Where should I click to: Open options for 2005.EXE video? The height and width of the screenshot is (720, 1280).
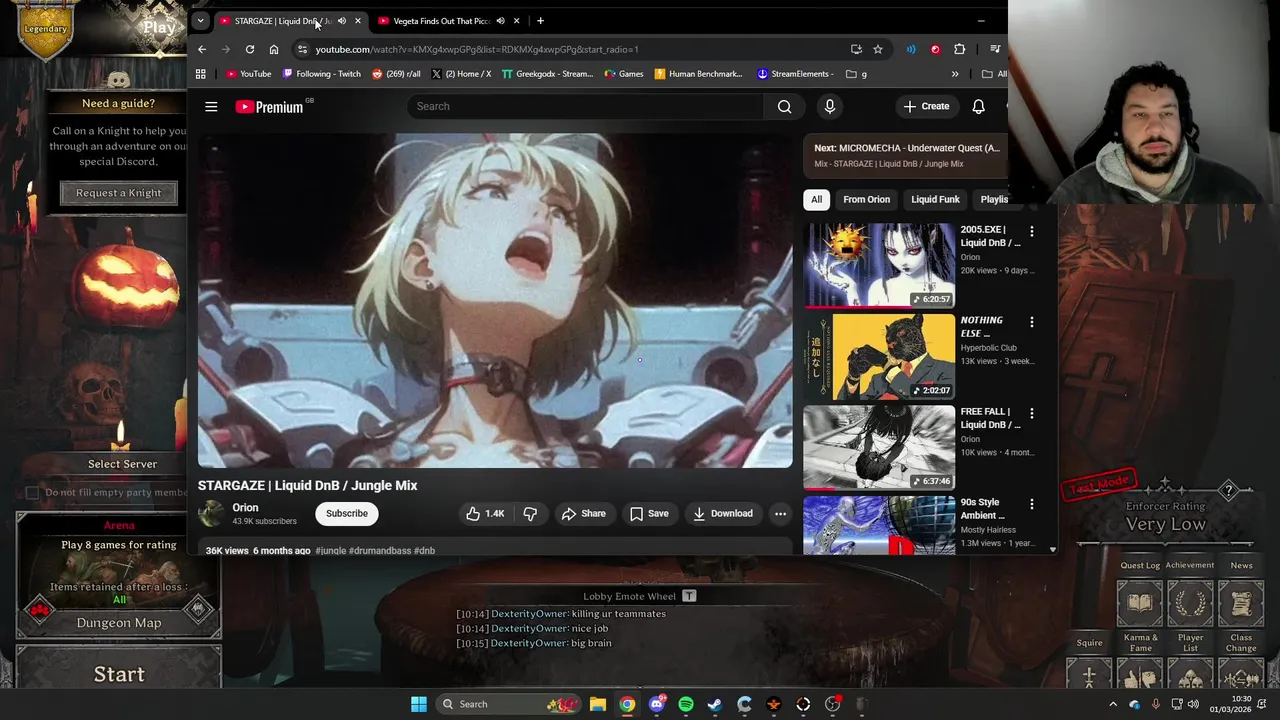click(x=1031, y=231)
